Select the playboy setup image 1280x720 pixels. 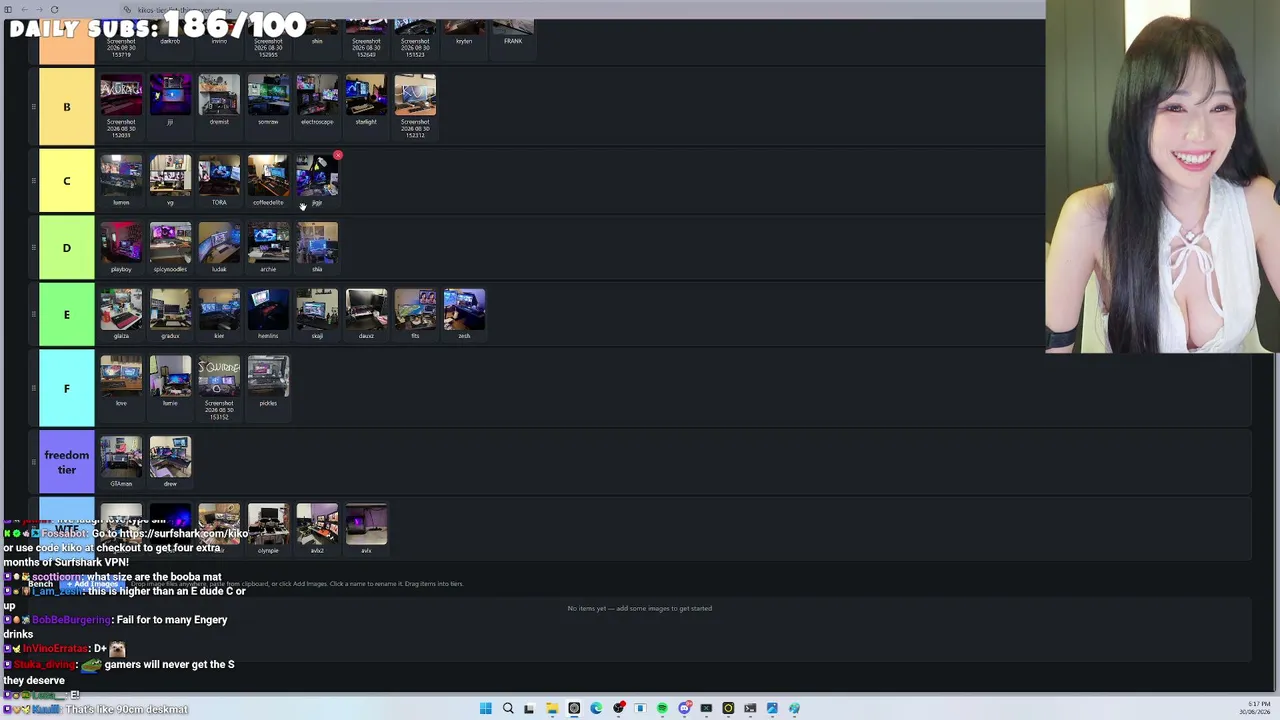121,242
